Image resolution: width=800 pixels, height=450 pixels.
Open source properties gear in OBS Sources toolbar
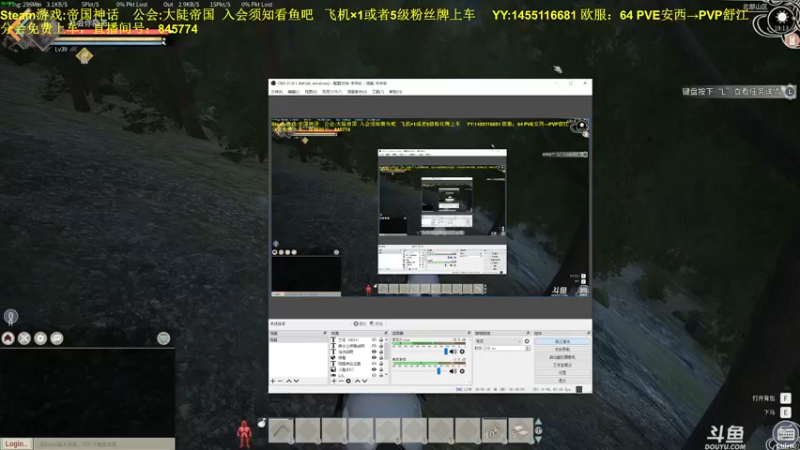[x=348, y=381]
